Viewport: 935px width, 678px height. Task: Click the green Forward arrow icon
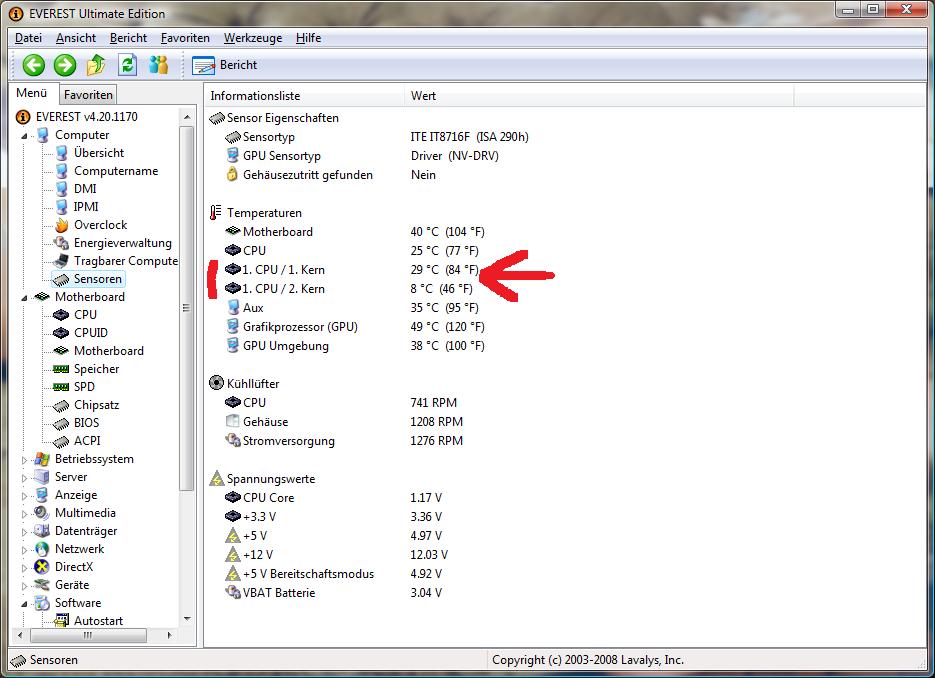(65, 65)
